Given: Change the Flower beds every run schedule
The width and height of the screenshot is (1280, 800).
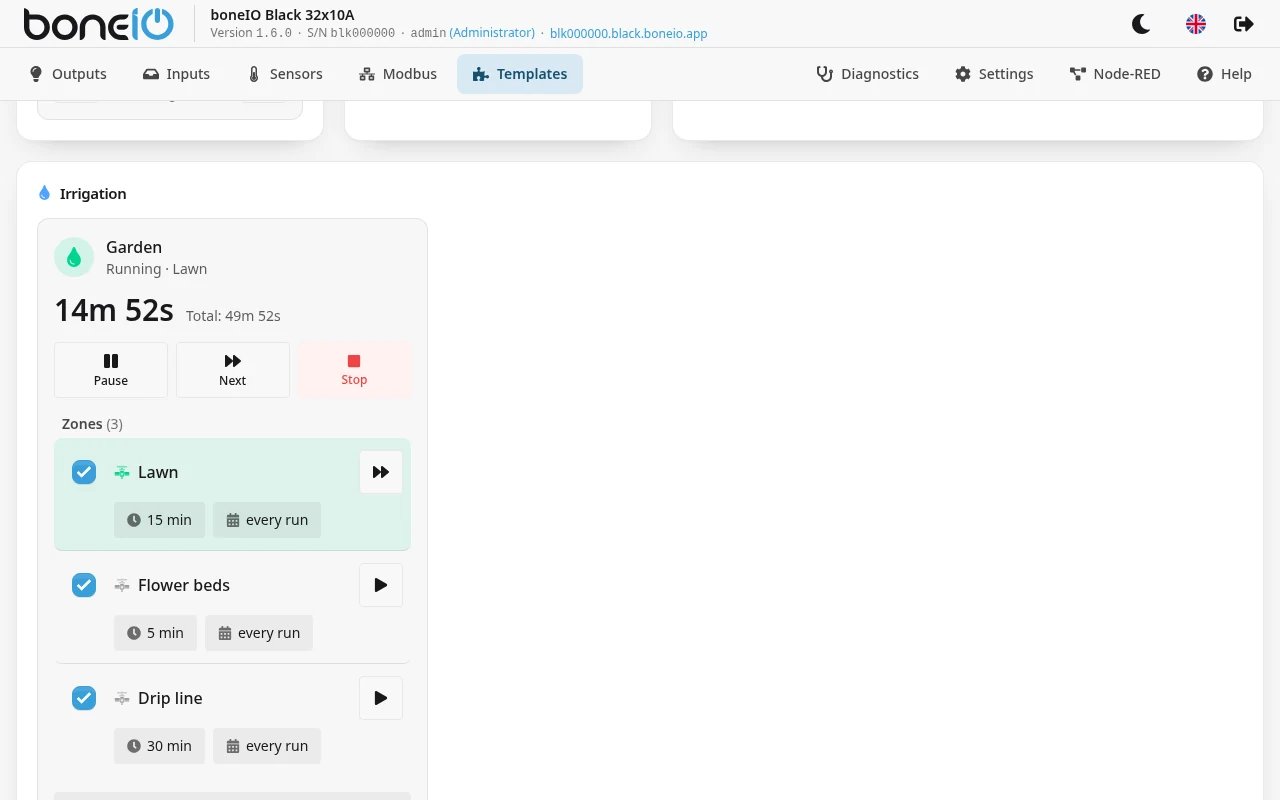Looking at the screenshot, I should coord(259,633).
